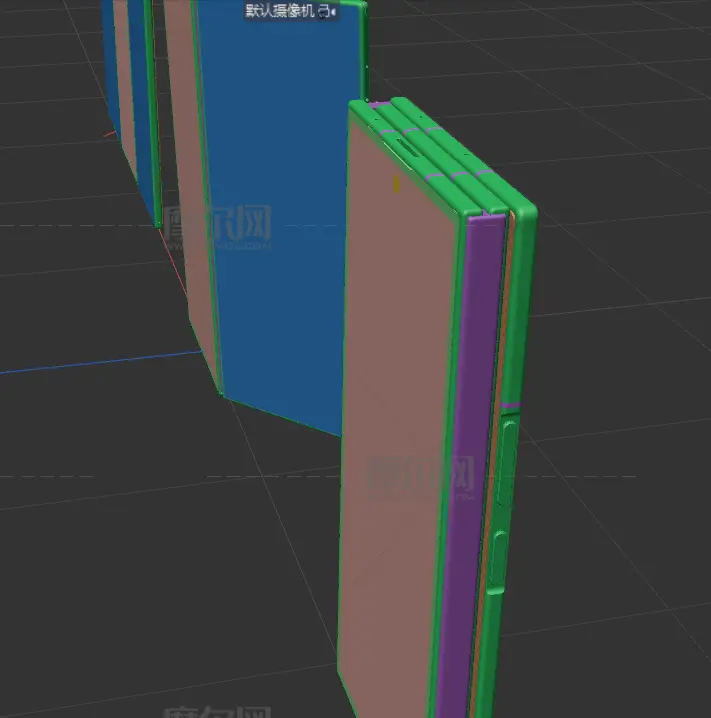The height and width of the screenshot is (718, 711).
Task: Click the 默认摄像机 camera label
Action: coord(280,11)
